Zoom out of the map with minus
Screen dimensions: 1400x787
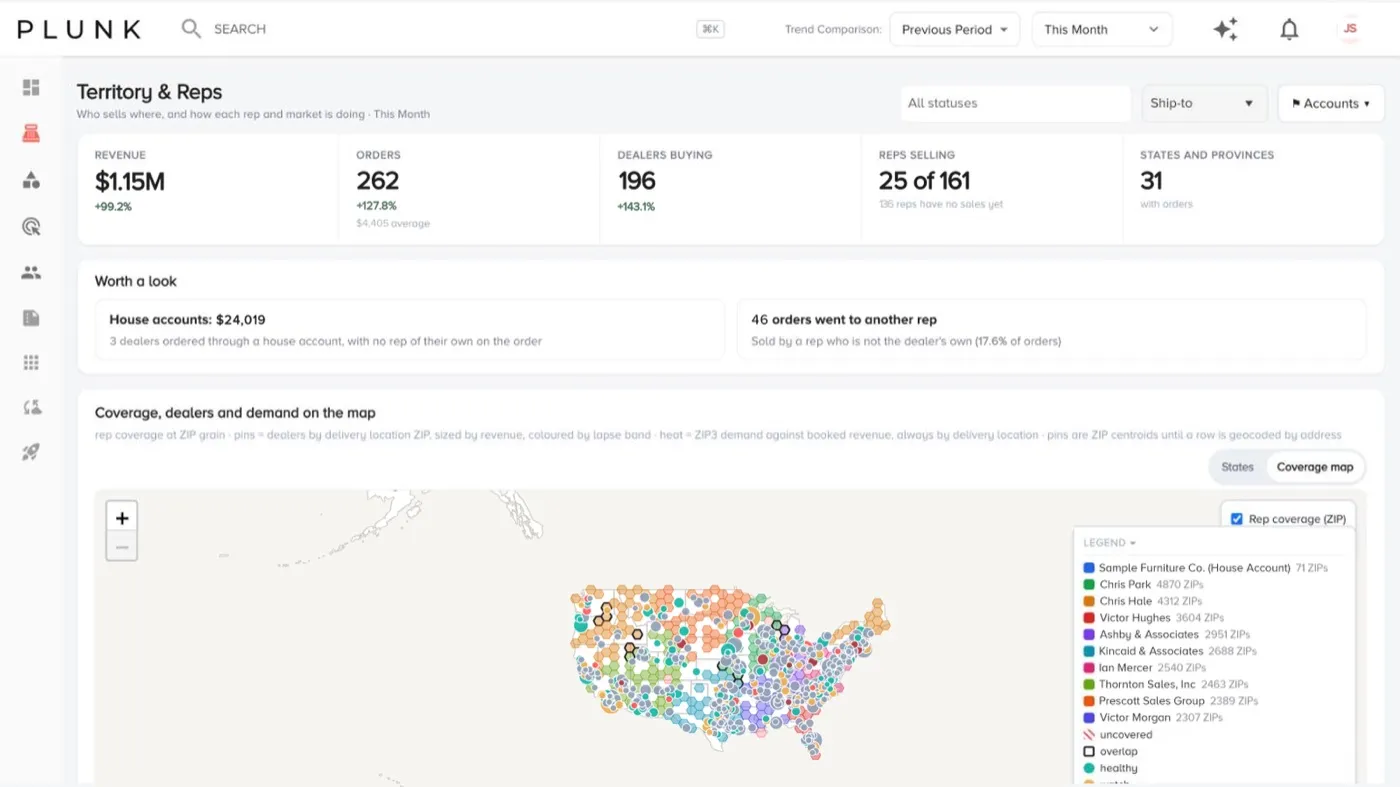pos(122,547)
